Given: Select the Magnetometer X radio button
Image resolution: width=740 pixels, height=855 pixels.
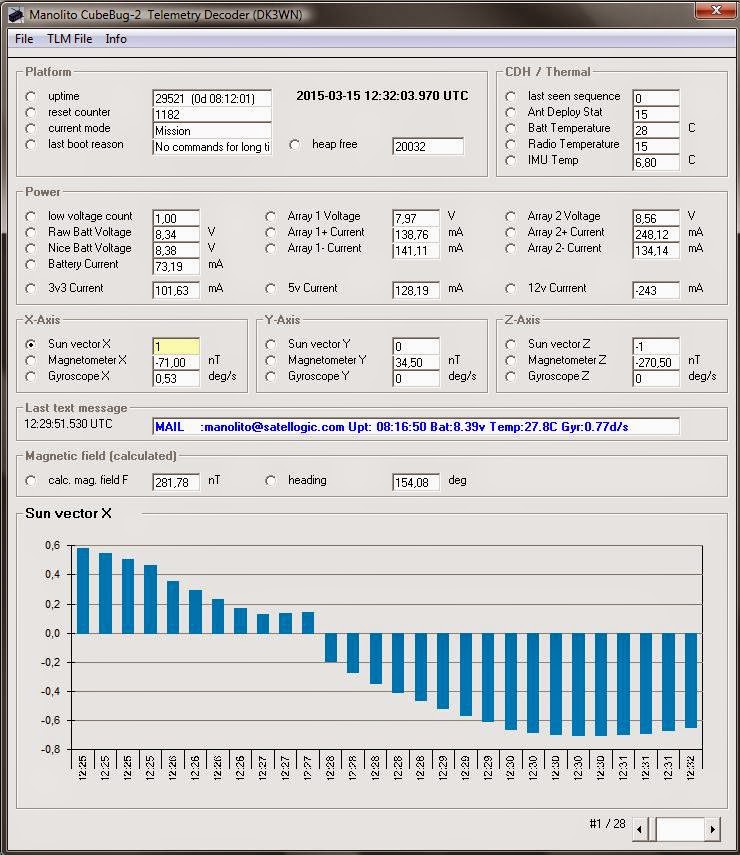Looking at the screenshot, I should click(31, 360).
